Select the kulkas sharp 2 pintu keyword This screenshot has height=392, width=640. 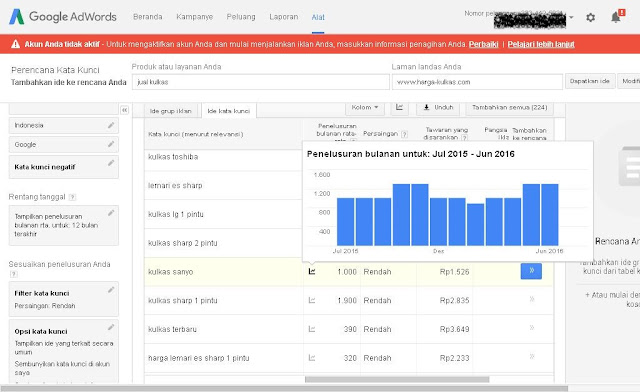(182, 243)
